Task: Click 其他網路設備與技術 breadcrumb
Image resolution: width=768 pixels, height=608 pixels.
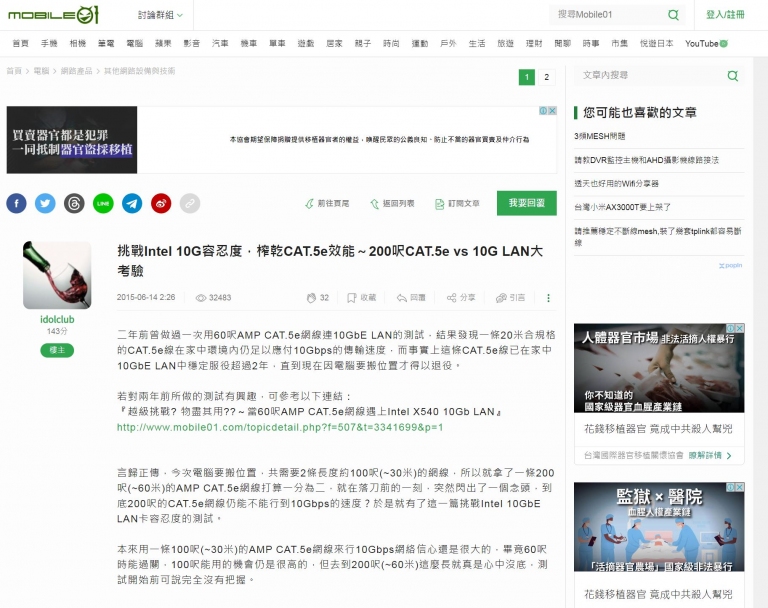Action: [x=140, y=71]
